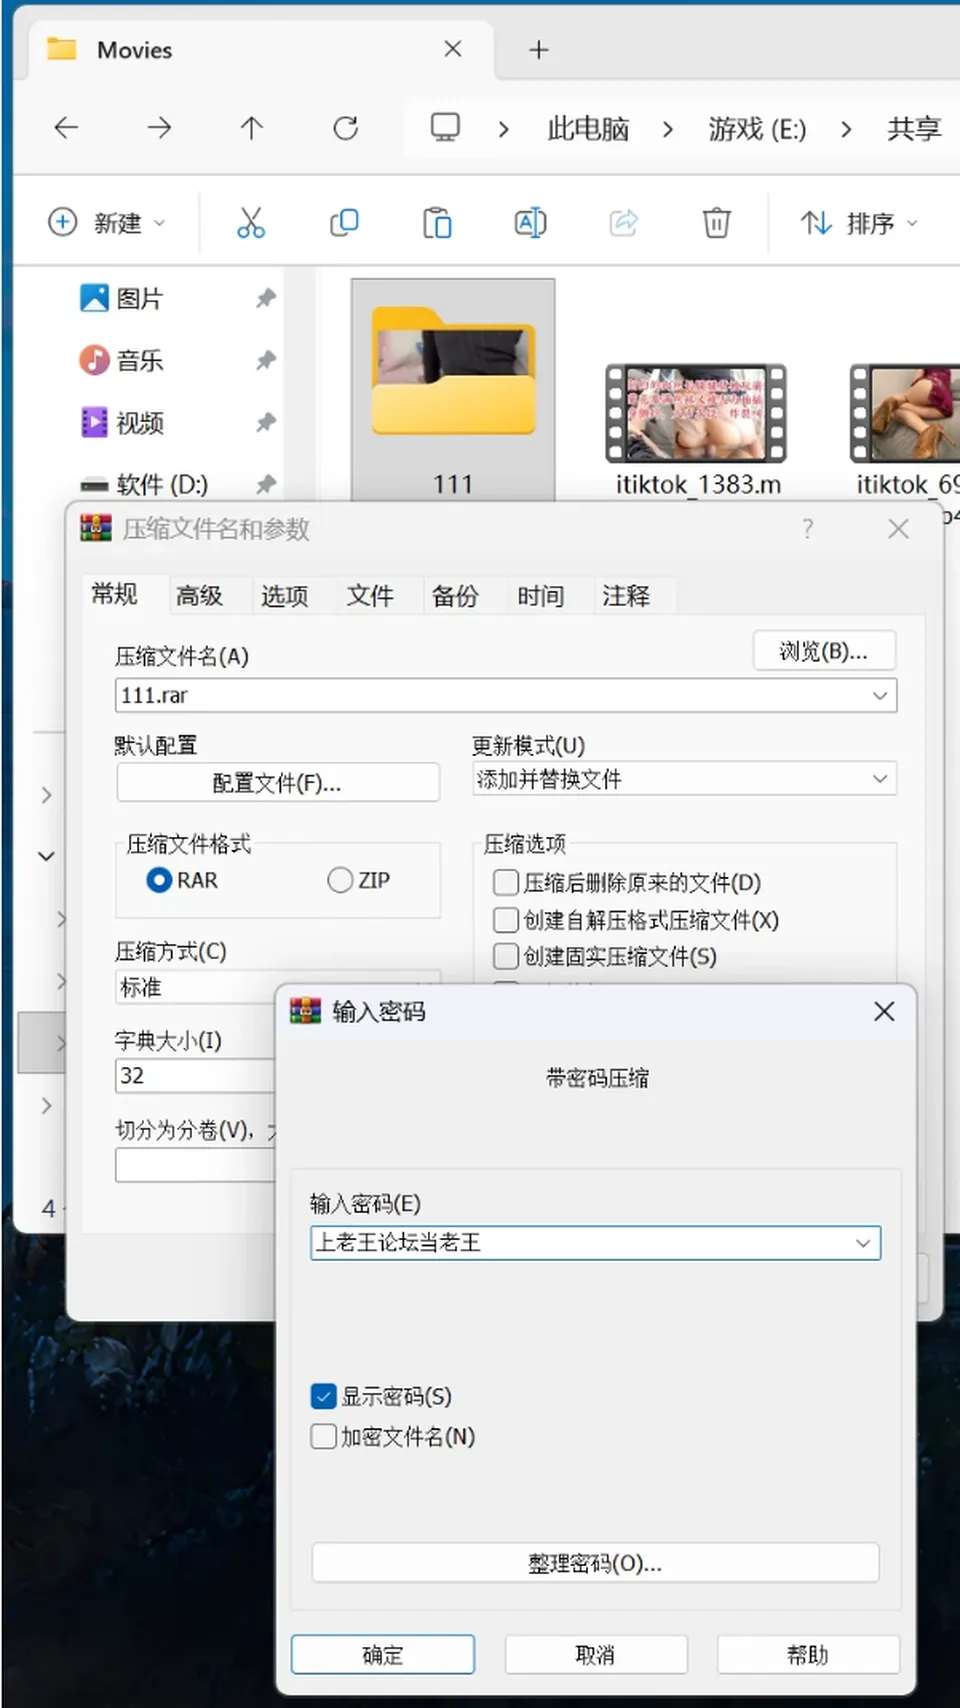The image size is (960, 1708).
Task: Go forward in File Explorer navigation
Action: pyautogui.click(x=159, y=128)
